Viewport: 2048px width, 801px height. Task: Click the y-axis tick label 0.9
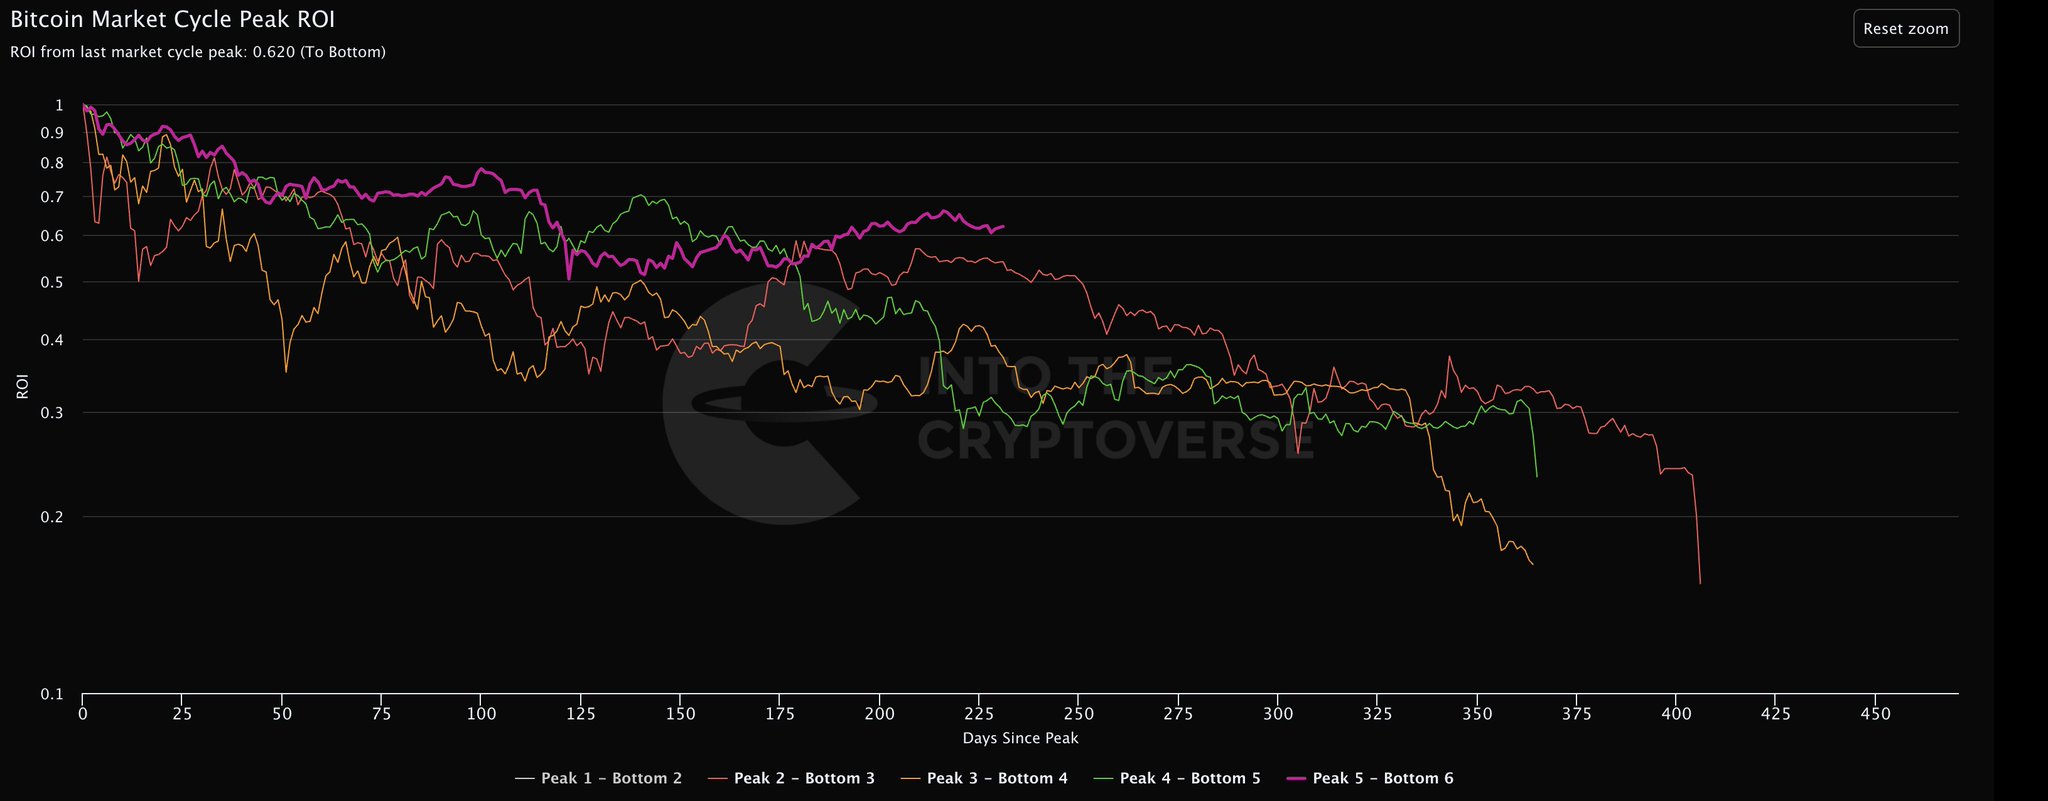click(52, 133)
